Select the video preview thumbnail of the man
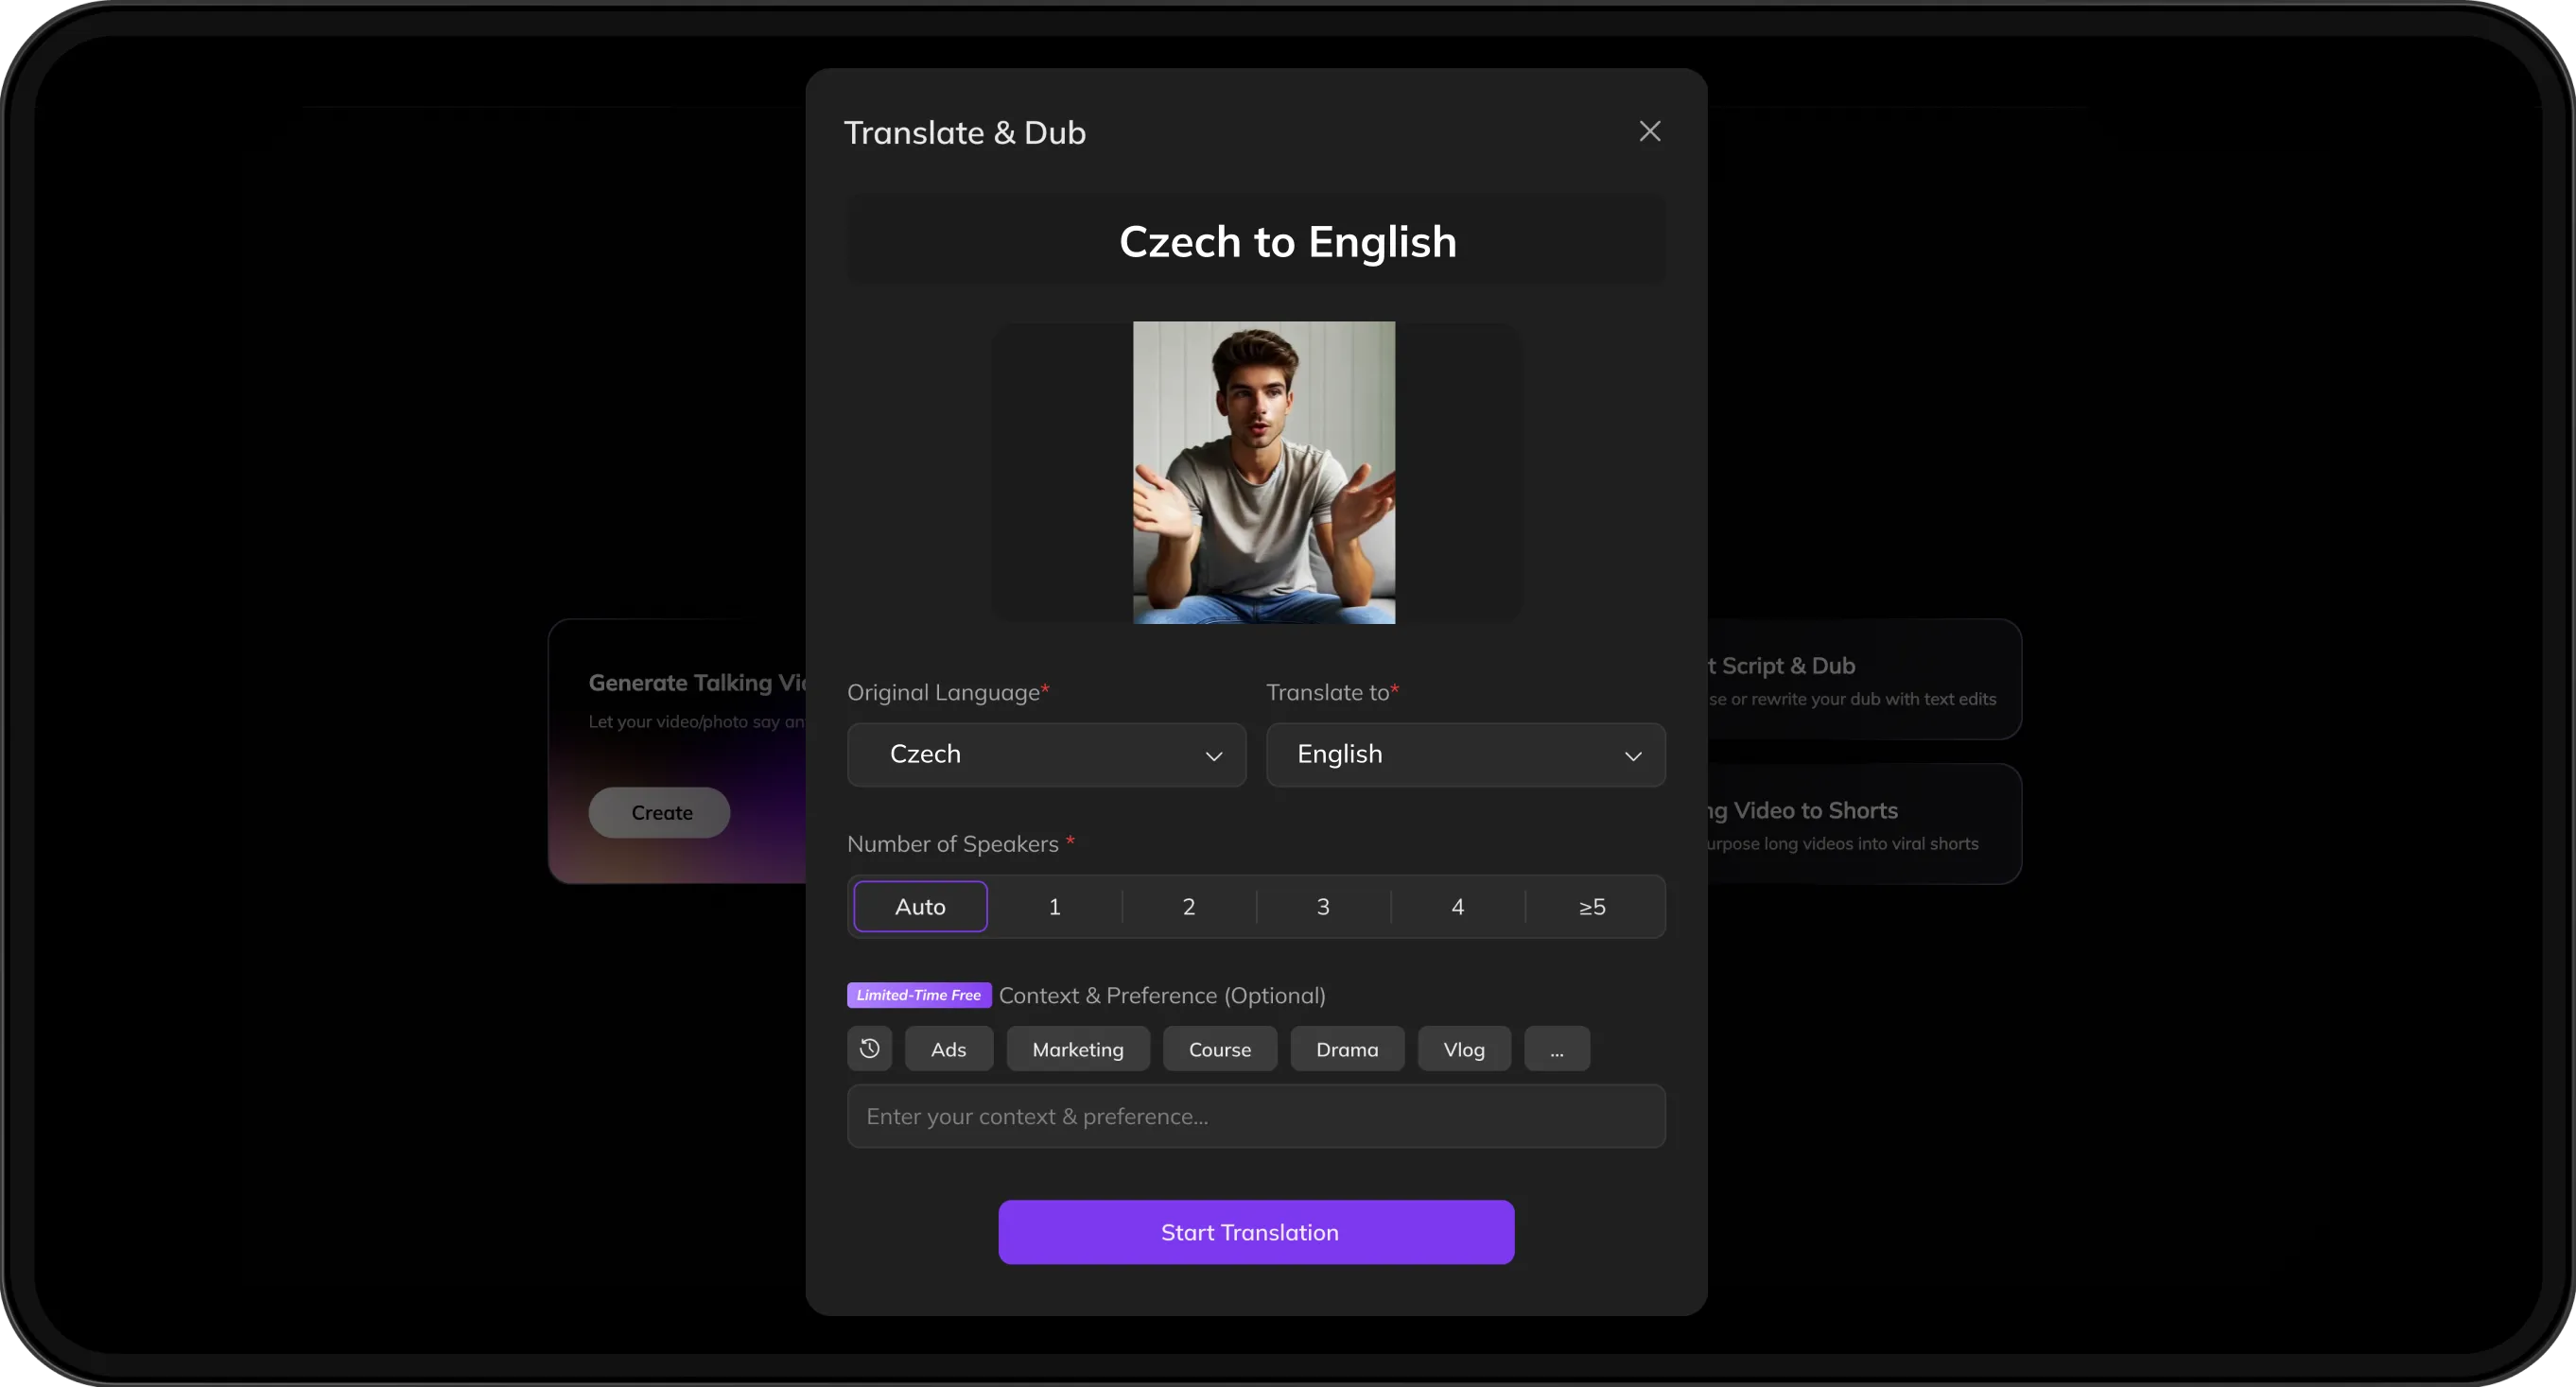This screenshot has height=1387, width=2576. tap(1263, 472)
